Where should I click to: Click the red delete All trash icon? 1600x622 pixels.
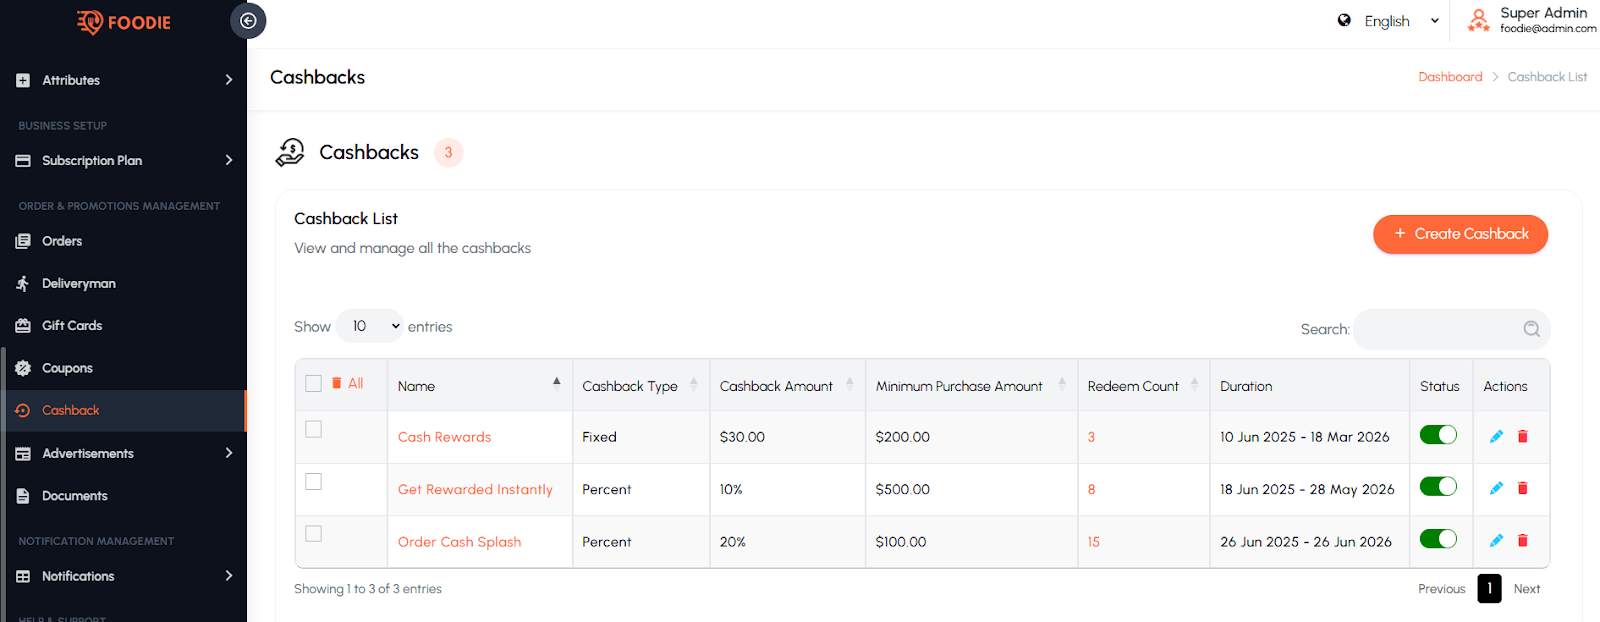point(337,383)
